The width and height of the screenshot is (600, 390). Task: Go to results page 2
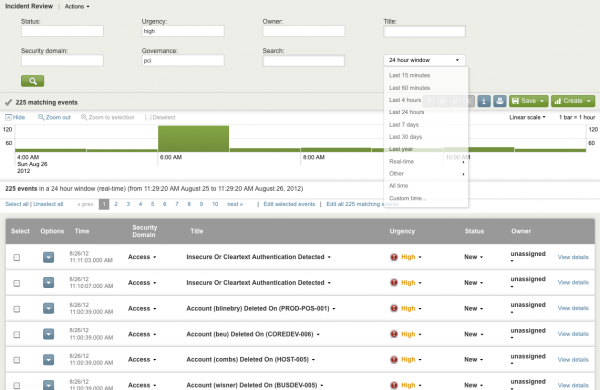(116, 204)
